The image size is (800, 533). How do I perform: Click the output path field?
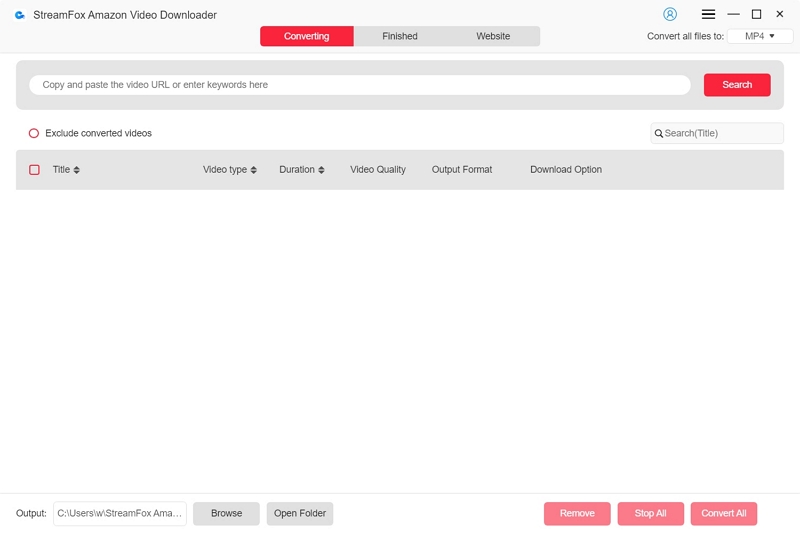click(120, 514)
